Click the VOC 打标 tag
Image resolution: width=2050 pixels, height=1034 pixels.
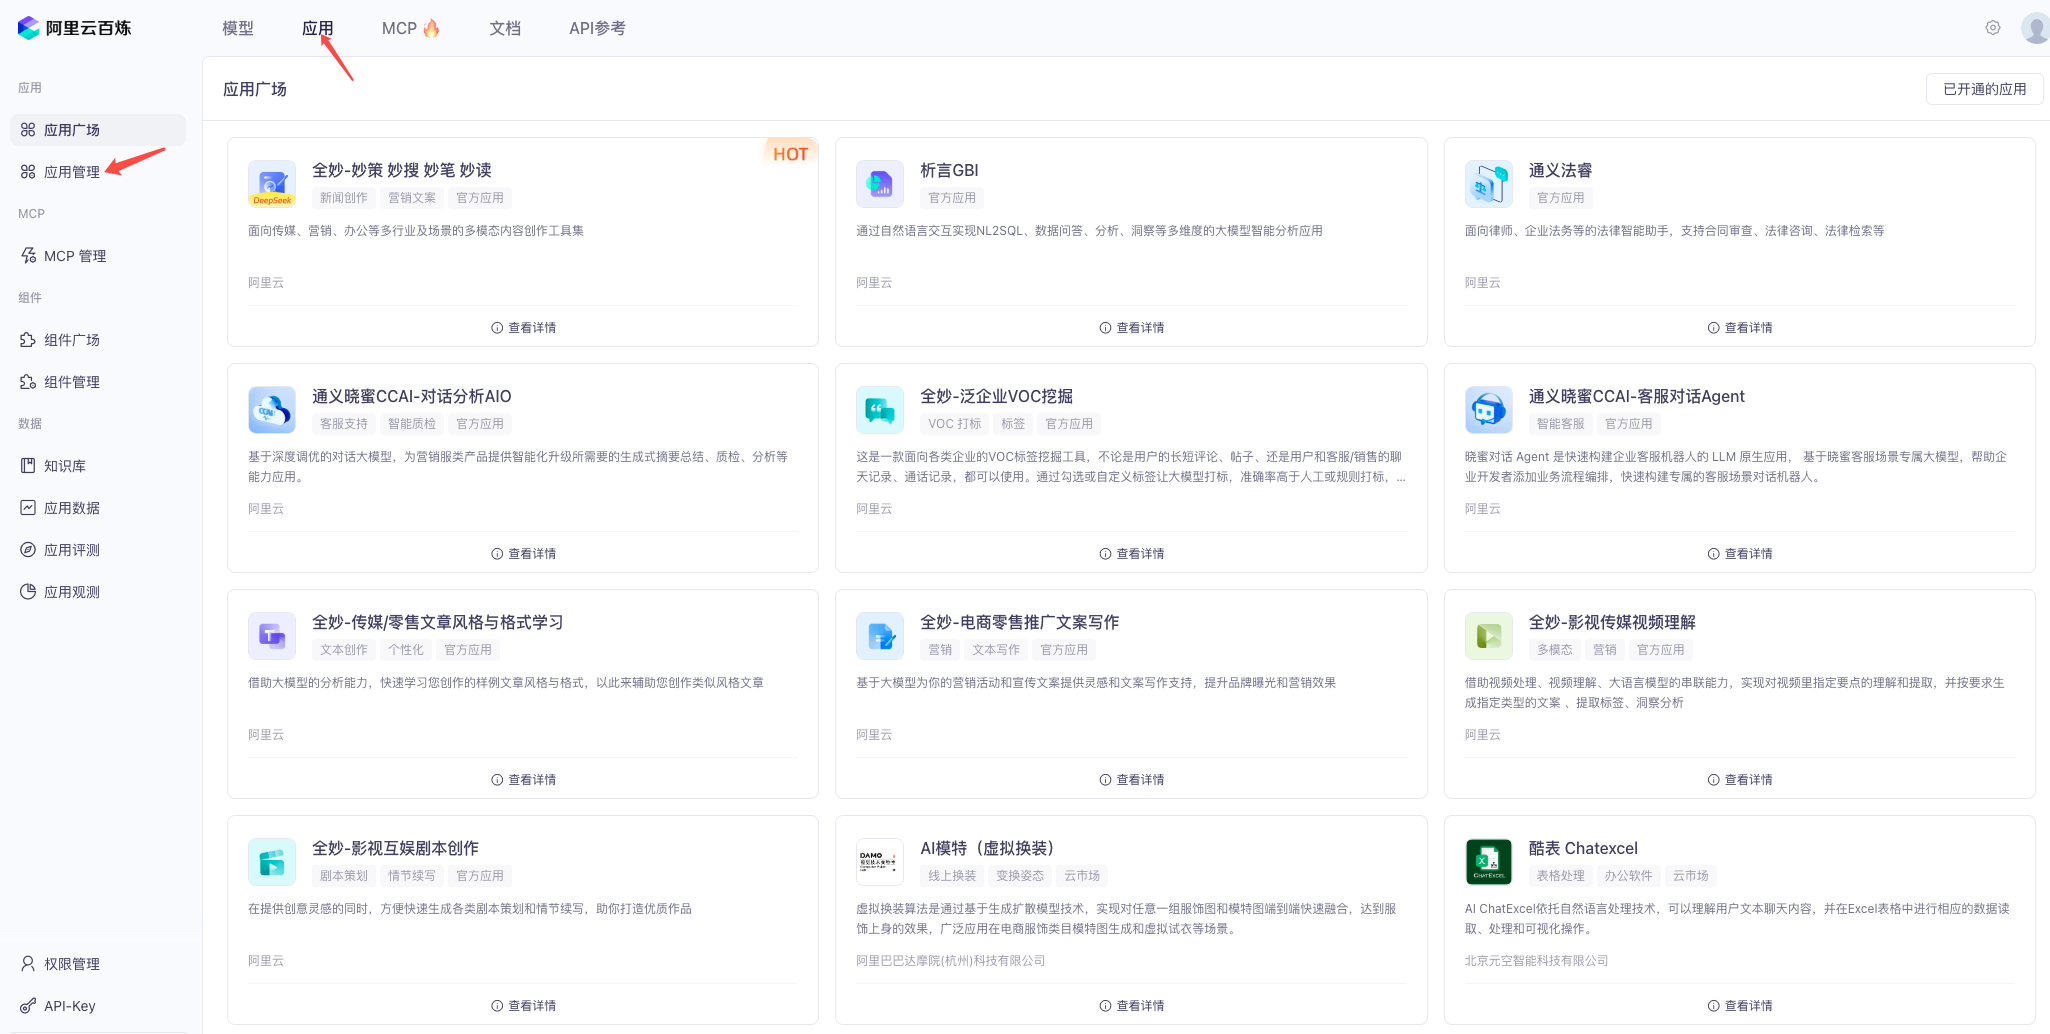(954, 424)
